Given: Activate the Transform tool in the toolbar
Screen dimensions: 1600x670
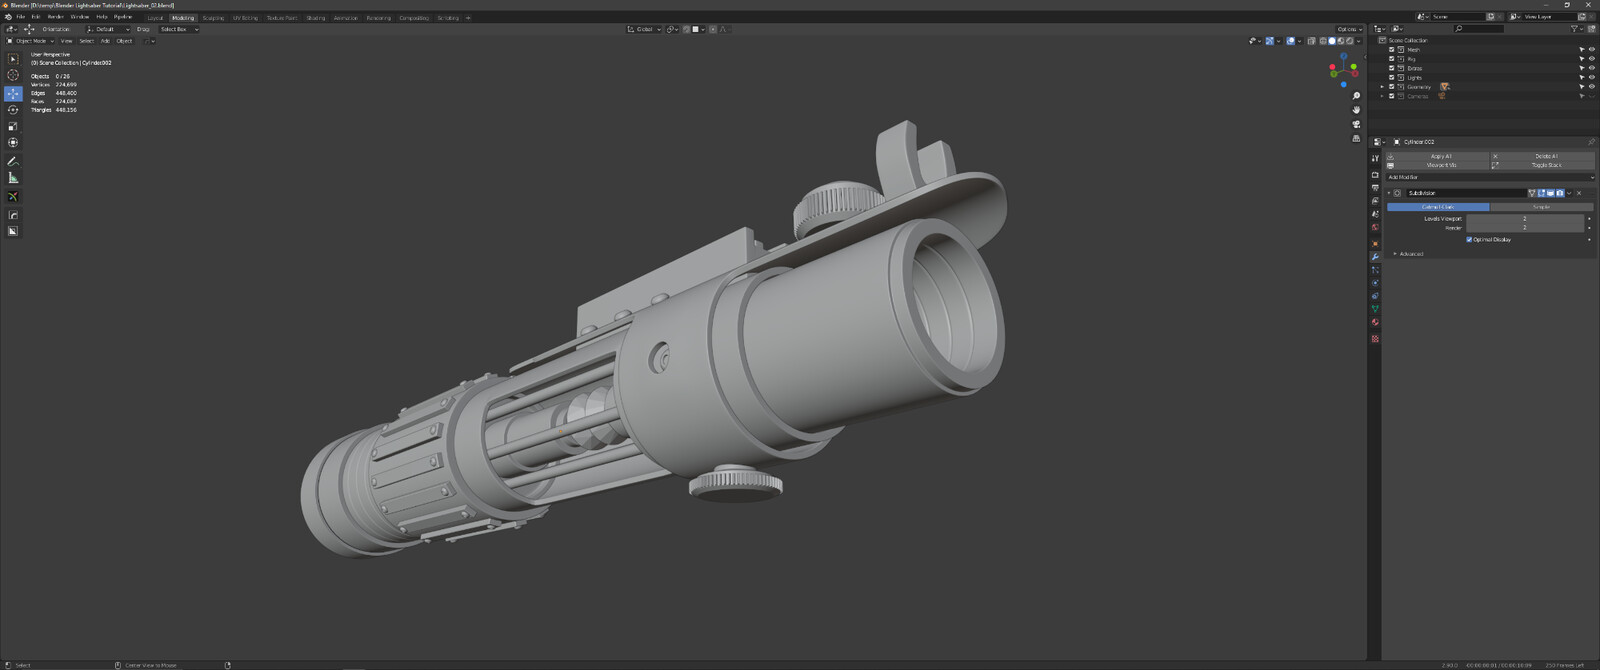Looking at the screenshot, I should click(x=13, y=142).
